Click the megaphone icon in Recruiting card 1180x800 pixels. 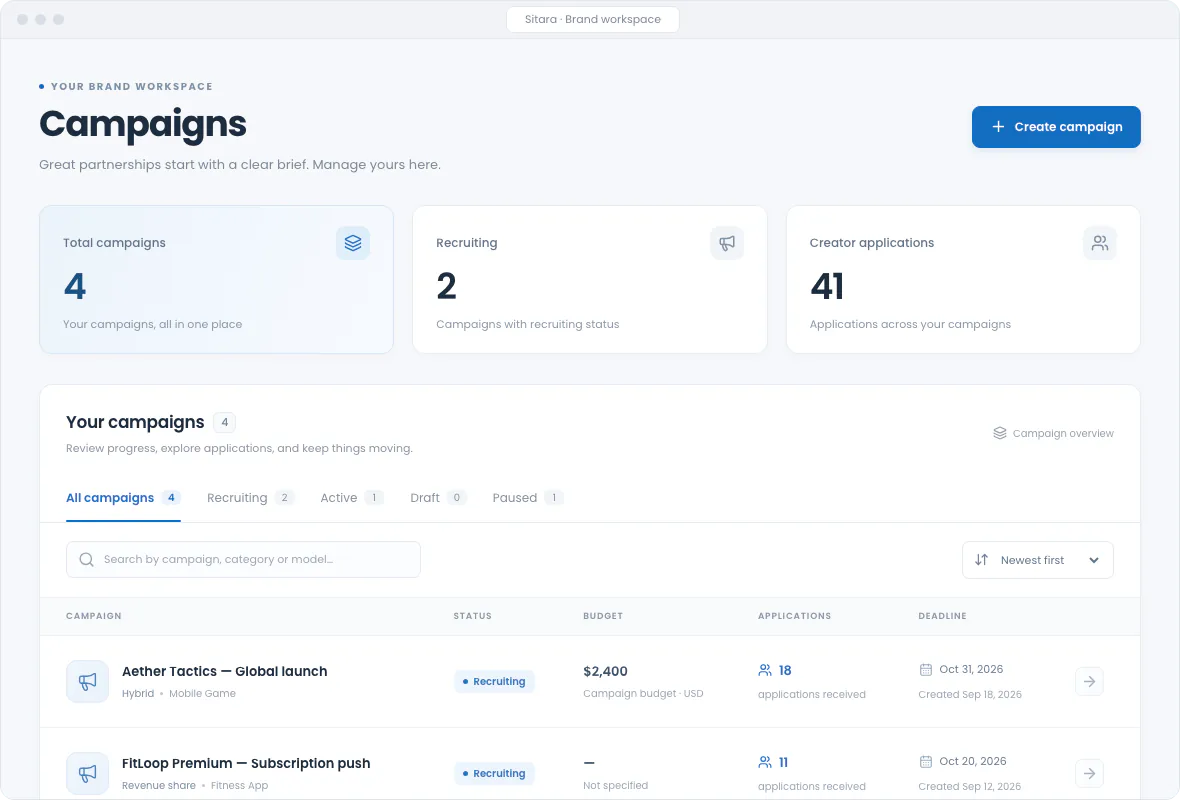(726, 243)
